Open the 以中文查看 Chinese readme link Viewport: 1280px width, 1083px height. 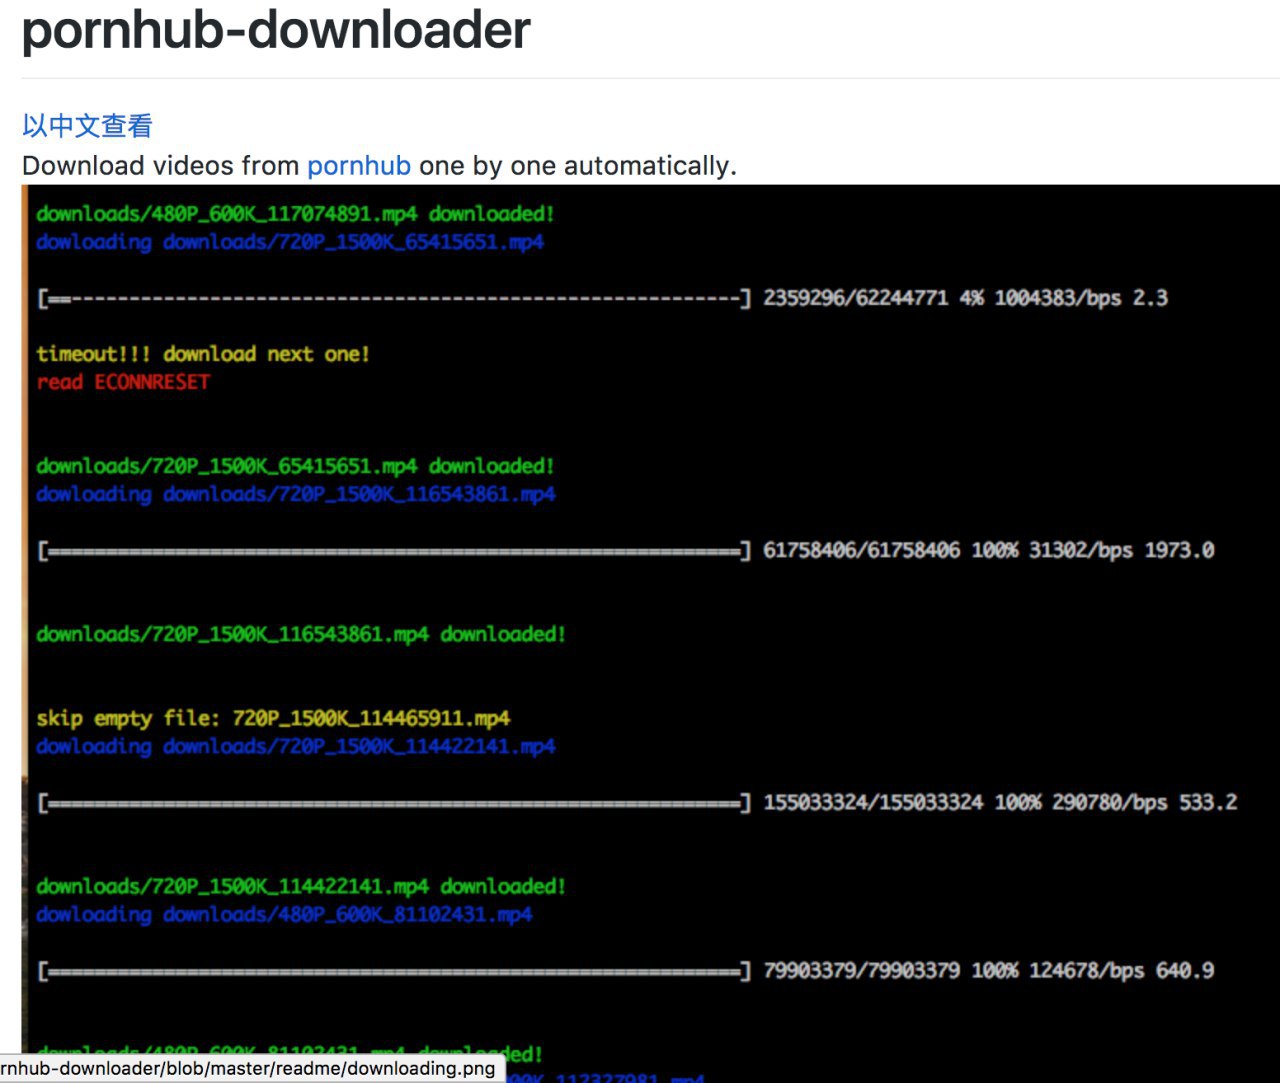(87, 126)
